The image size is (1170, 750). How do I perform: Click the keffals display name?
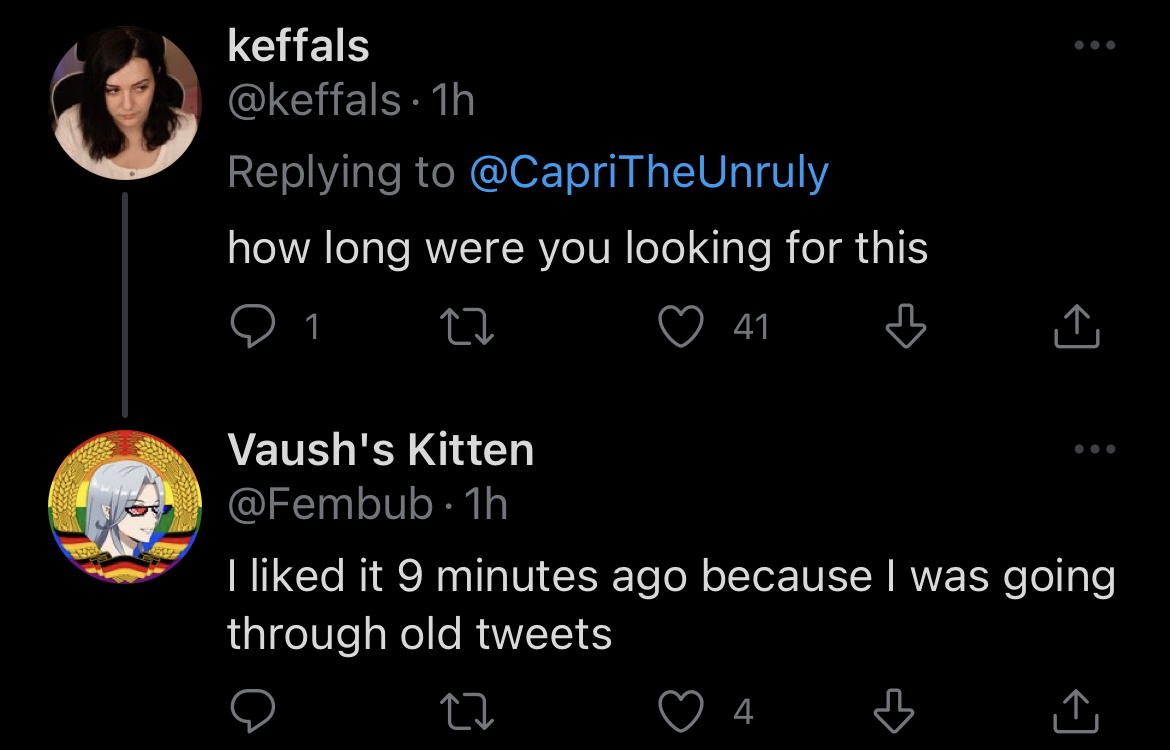[298, 46]
